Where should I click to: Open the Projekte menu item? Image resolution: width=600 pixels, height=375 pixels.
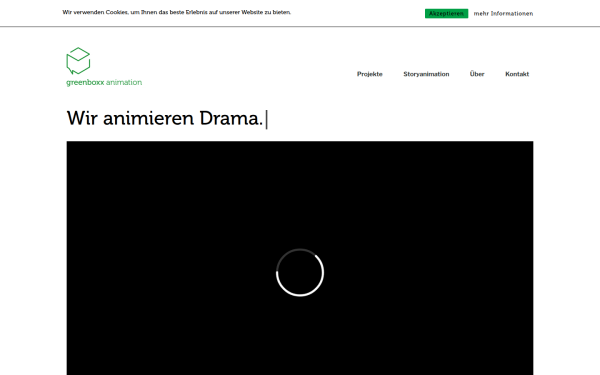pos(370,74)
